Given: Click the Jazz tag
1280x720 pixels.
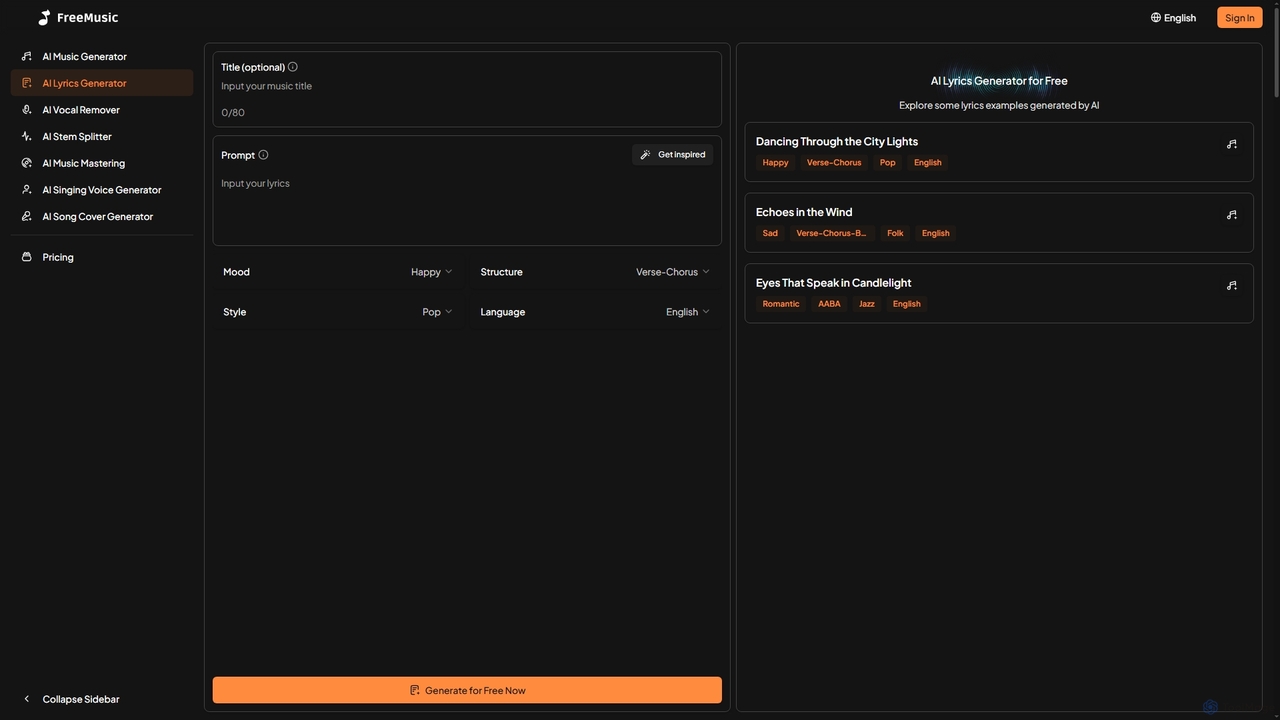Looking at the screenshot, I should pyautogui.click(x=867, y=304).
